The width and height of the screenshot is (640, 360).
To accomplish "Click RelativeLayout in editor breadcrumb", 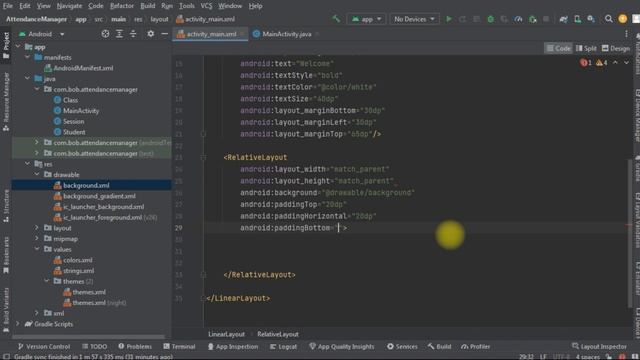I will pos(278,334).
